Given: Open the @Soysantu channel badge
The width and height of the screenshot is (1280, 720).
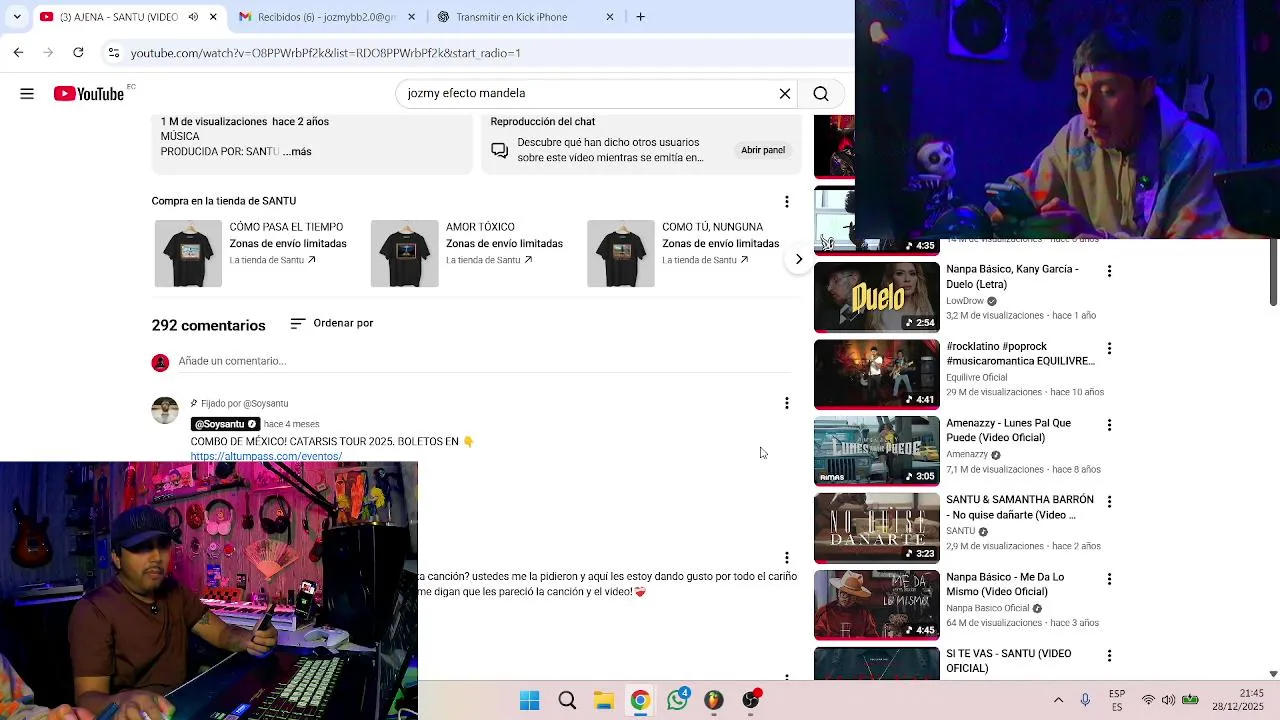Looking at the screenshot, I should tap(225, 424).
